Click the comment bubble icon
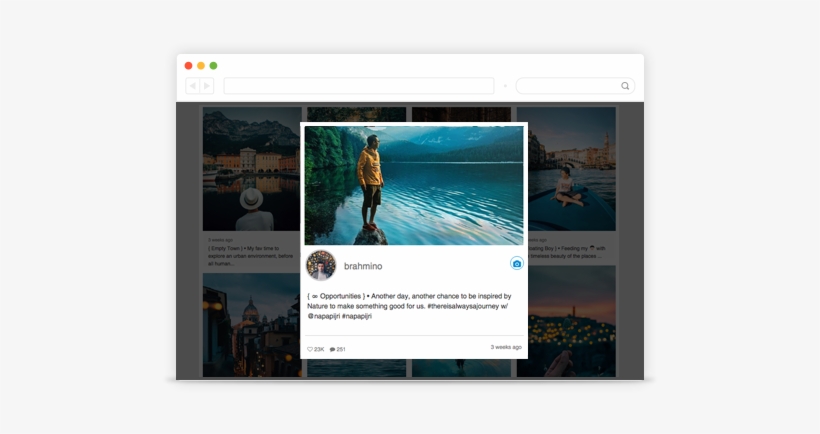The image size is (820, 434). click(333, 349)
